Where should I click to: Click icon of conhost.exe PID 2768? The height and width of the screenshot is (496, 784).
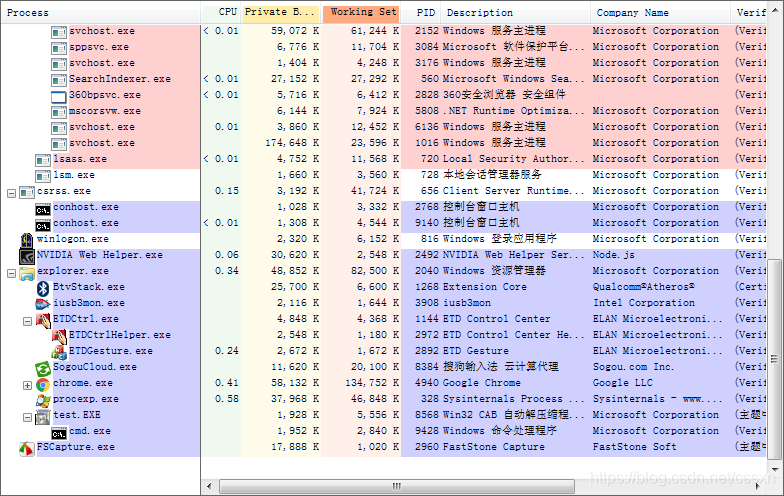(43, 210)
